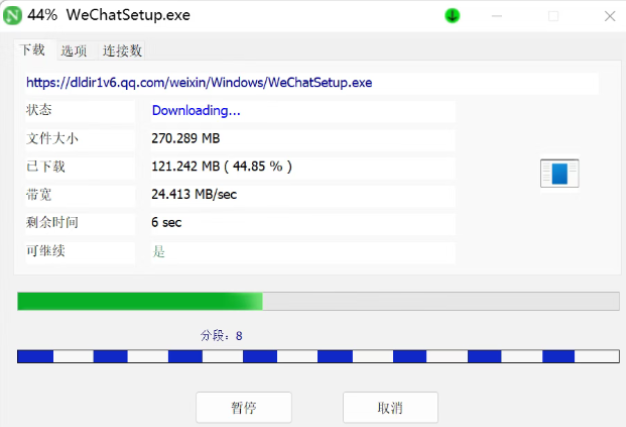
Task: Toggle the details panel icon on the right
Action: click(x=559, y=173)
